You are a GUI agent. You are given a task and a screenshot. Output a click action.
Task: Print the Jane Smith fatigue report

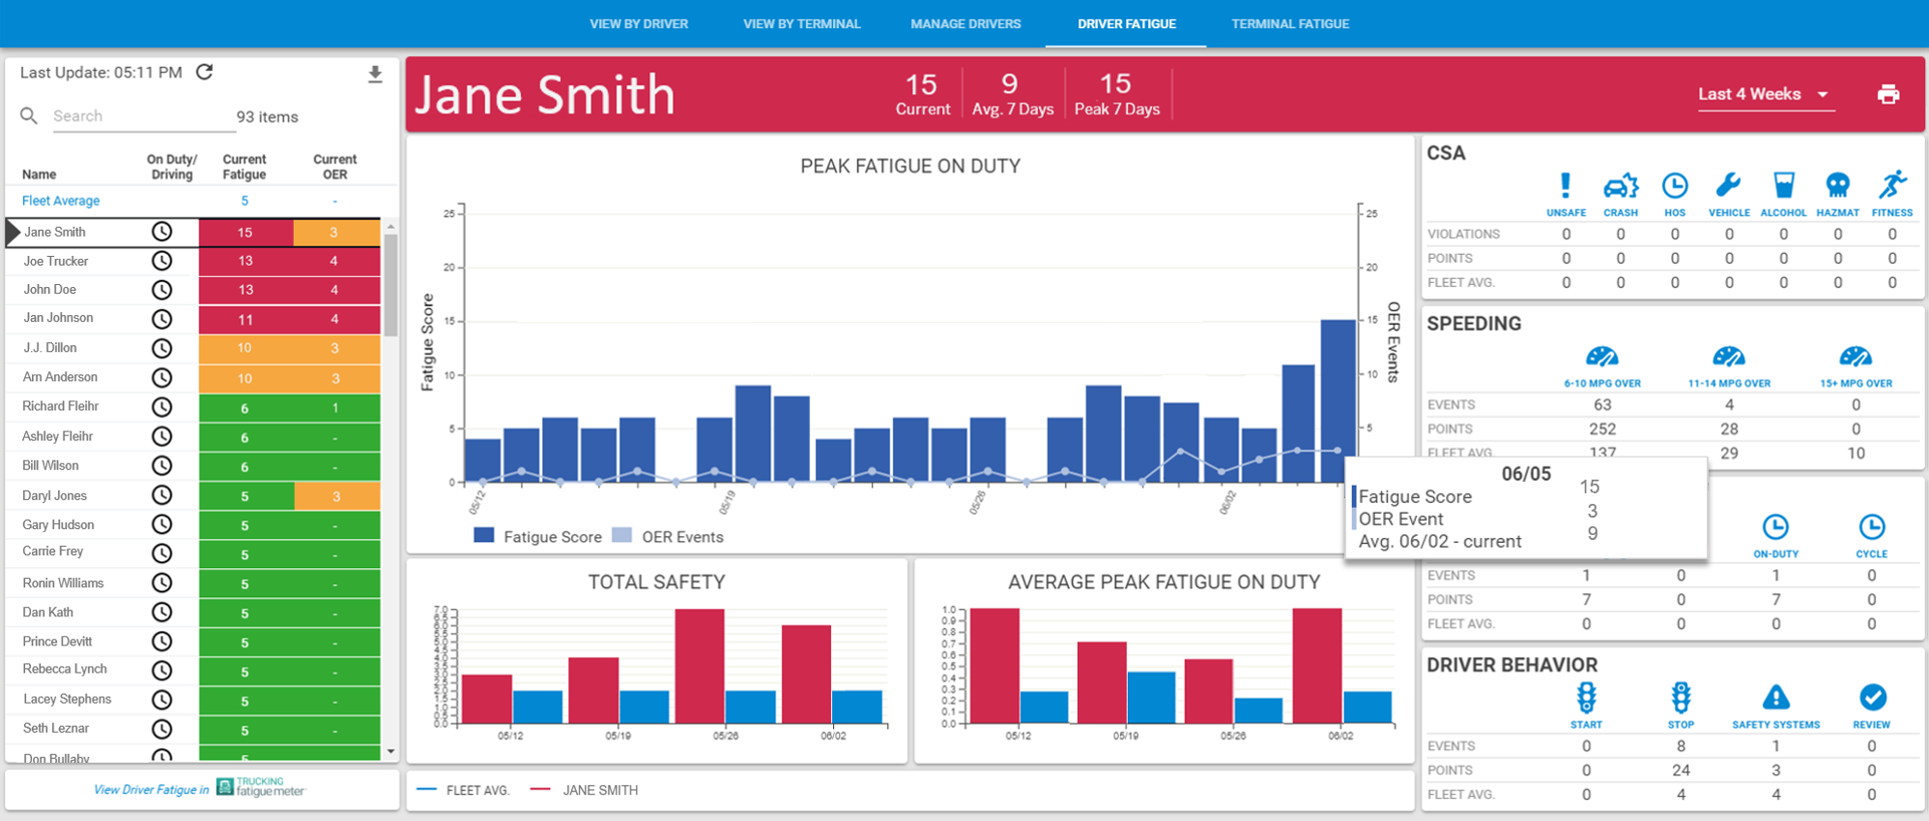pos(1888,94)
